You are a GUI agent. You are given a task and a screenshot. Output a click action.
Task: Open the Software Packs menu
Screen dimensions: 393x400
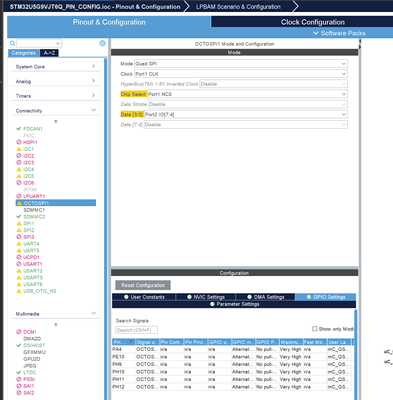coord(339,33)
